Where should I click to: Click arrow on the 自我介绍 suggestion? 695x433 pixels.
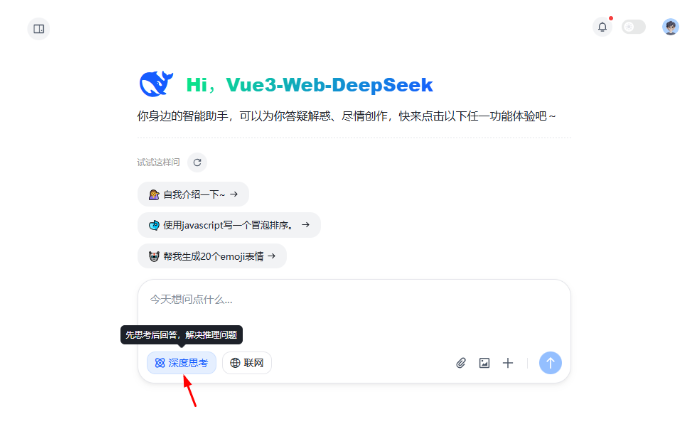[x=234, y=194]
